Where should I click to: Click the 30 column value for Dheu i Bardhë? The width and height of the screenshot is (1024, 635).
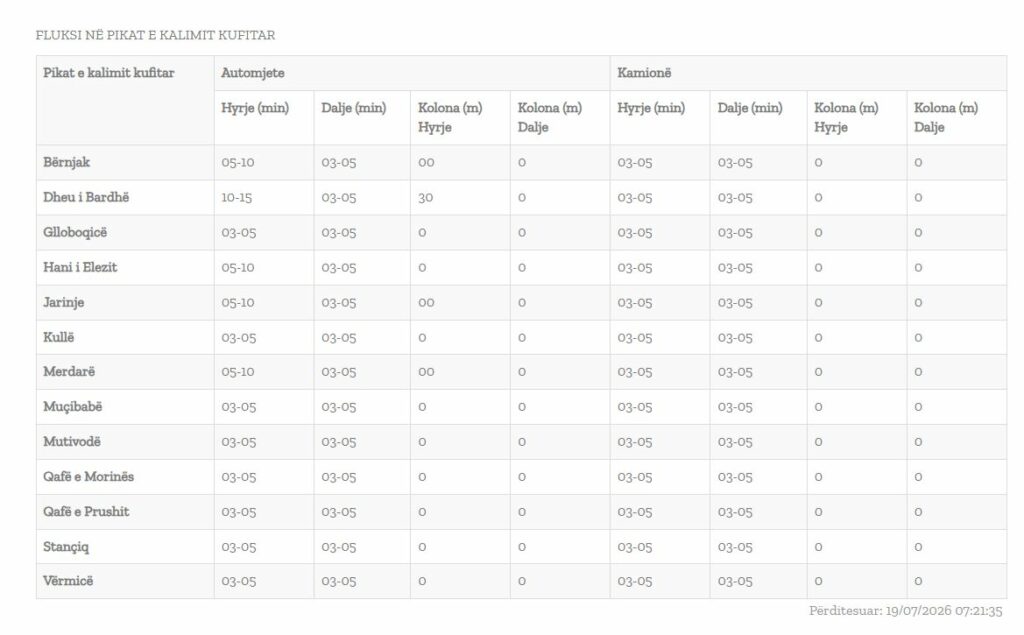[425, 197]
